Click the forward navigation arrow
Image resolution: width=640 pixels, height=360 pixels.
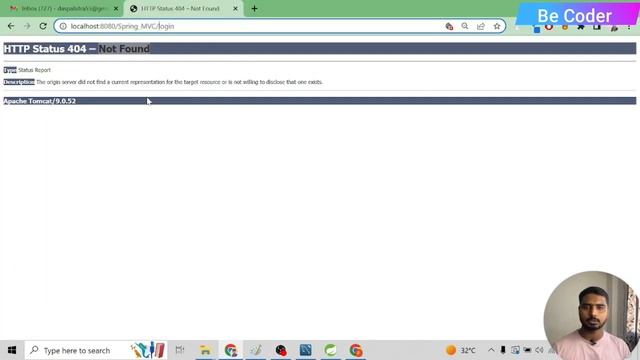[27, 26]
